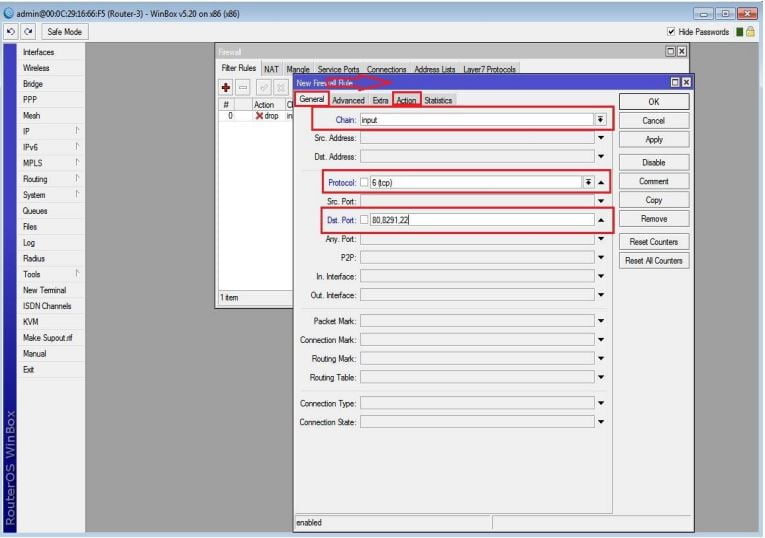This screenshot has width=765, height=538.
Task: Click into the Dst. Port input field
Action: click(480, 220)
